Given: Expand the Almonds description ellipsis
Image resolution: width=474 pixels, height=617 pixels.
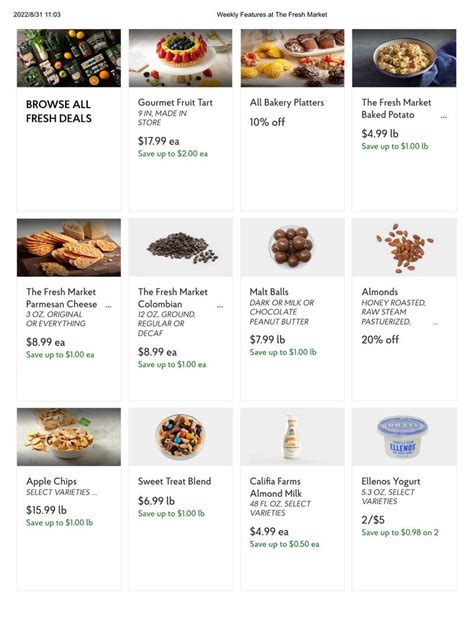Looking at the screenshot, I should [x=435, y=324].
